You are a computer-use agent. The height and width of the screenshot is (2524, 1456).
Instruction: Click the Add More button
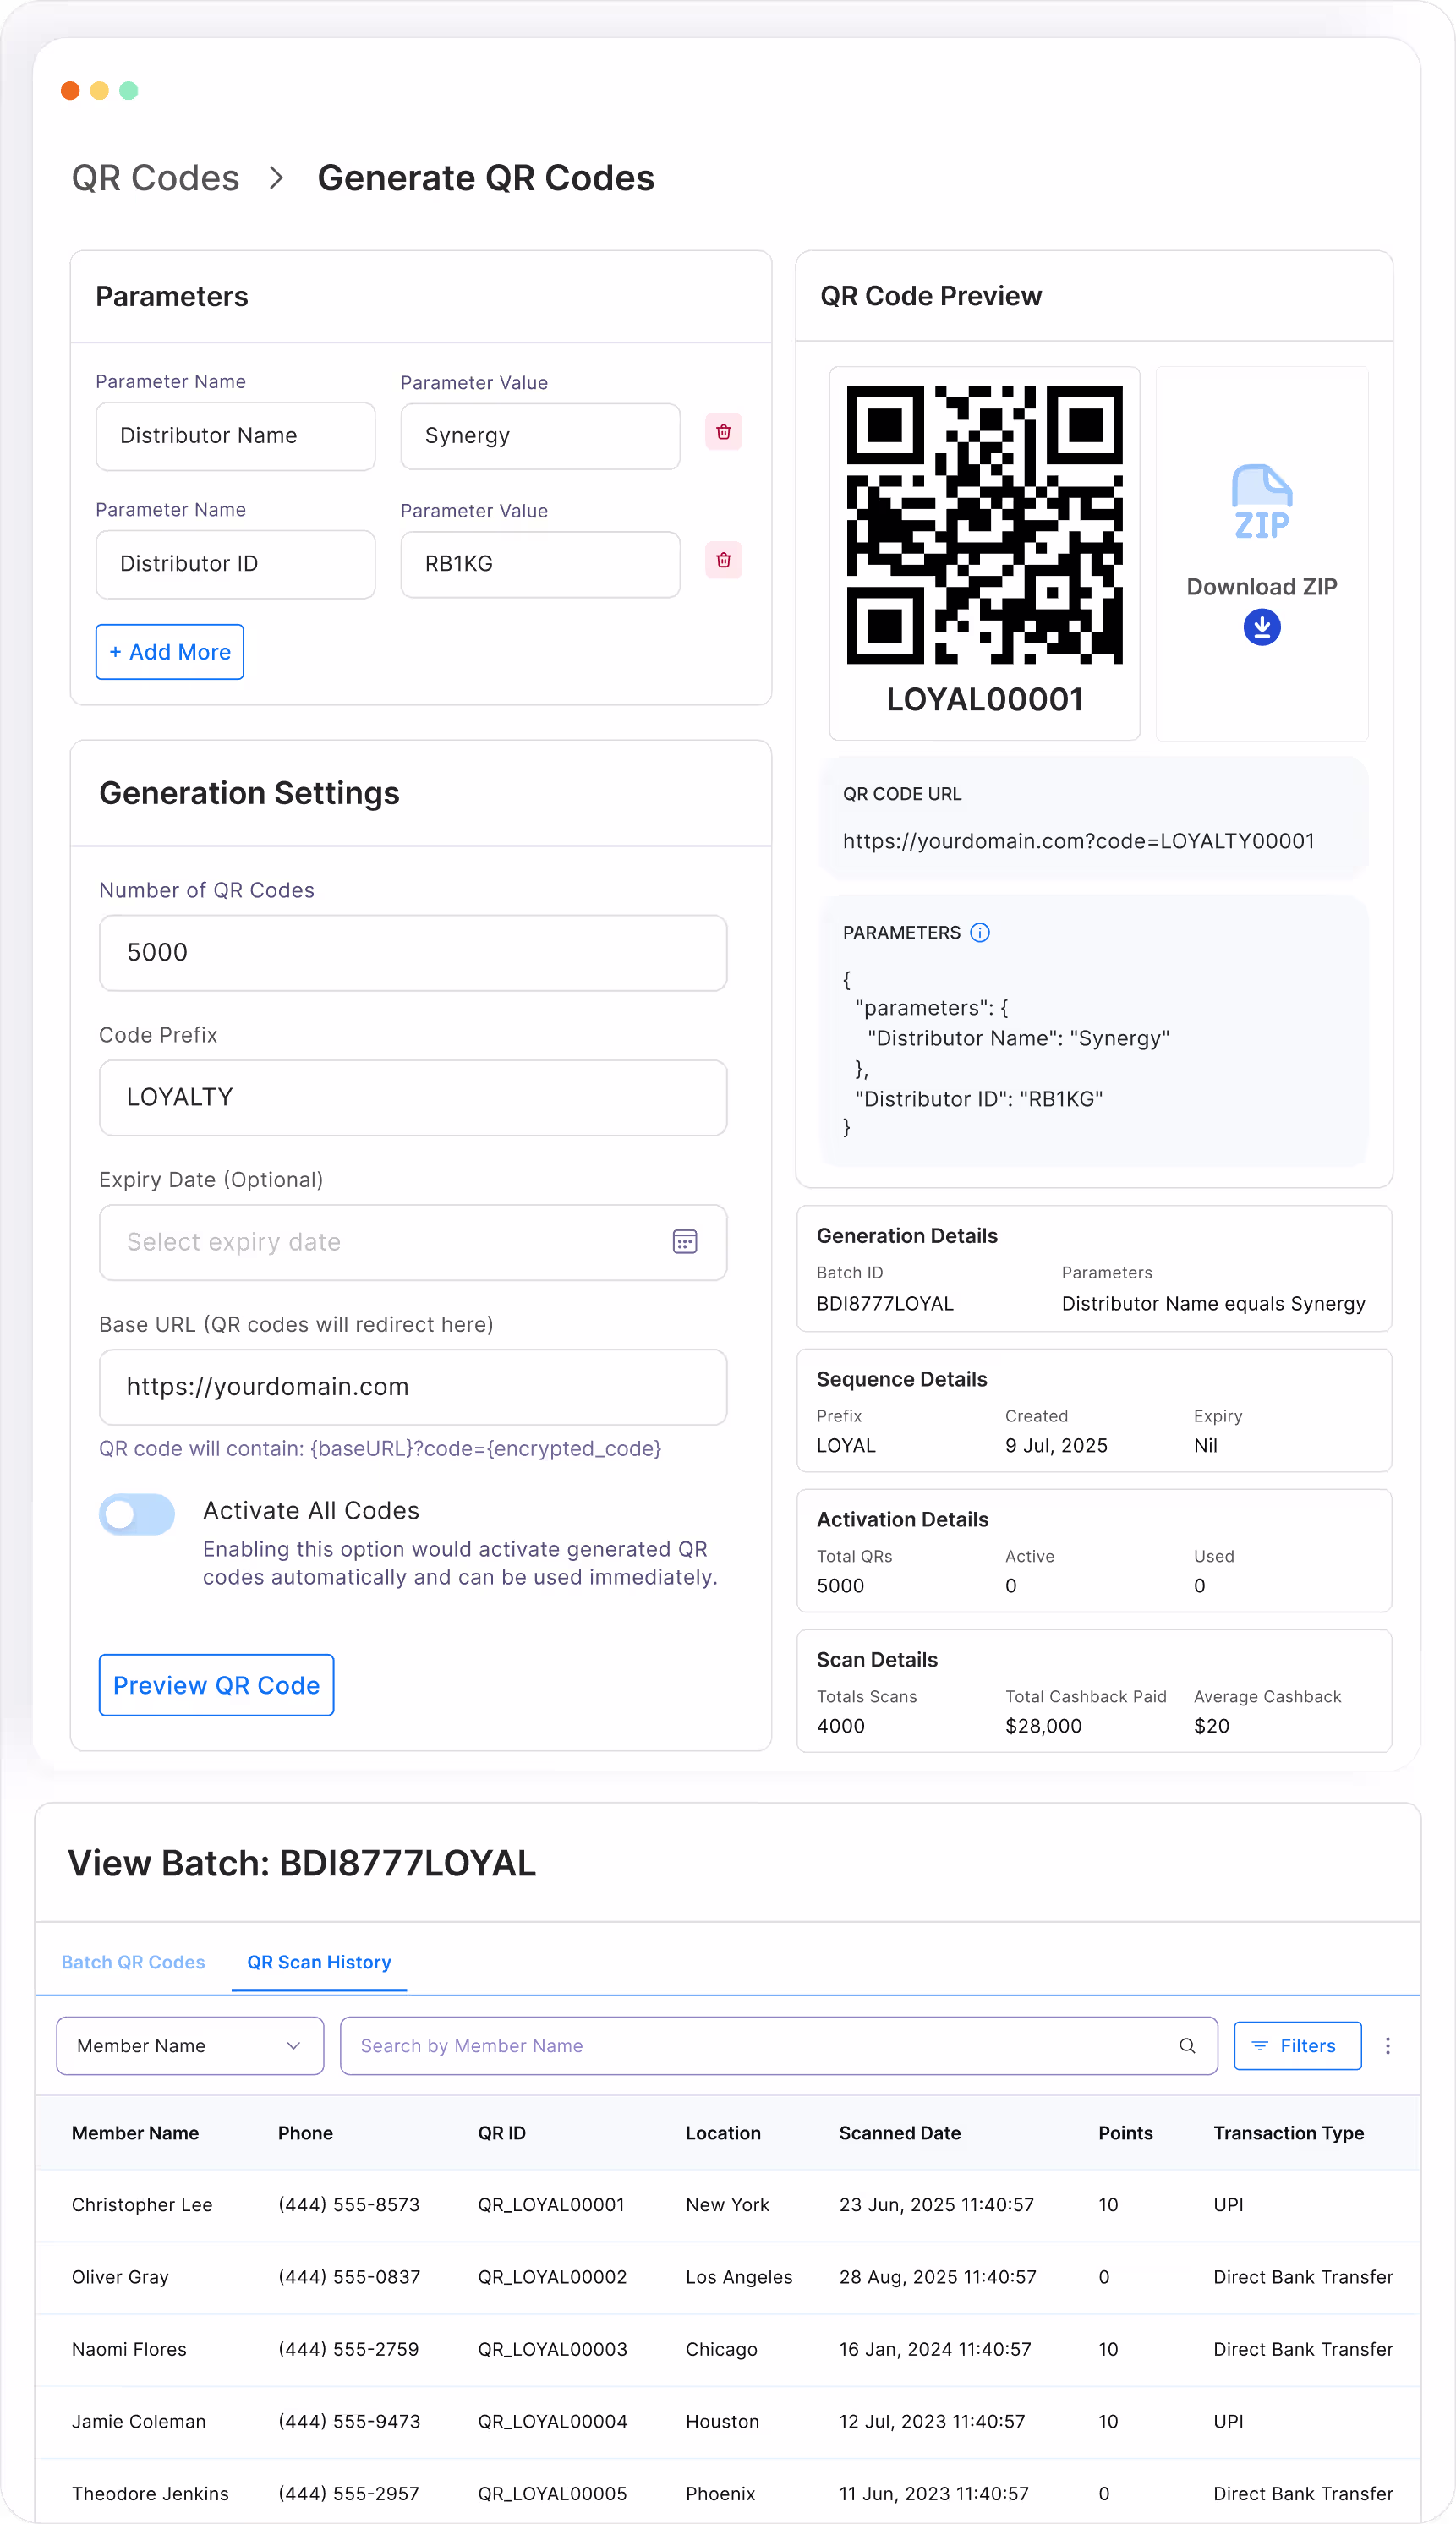[170, 652]
